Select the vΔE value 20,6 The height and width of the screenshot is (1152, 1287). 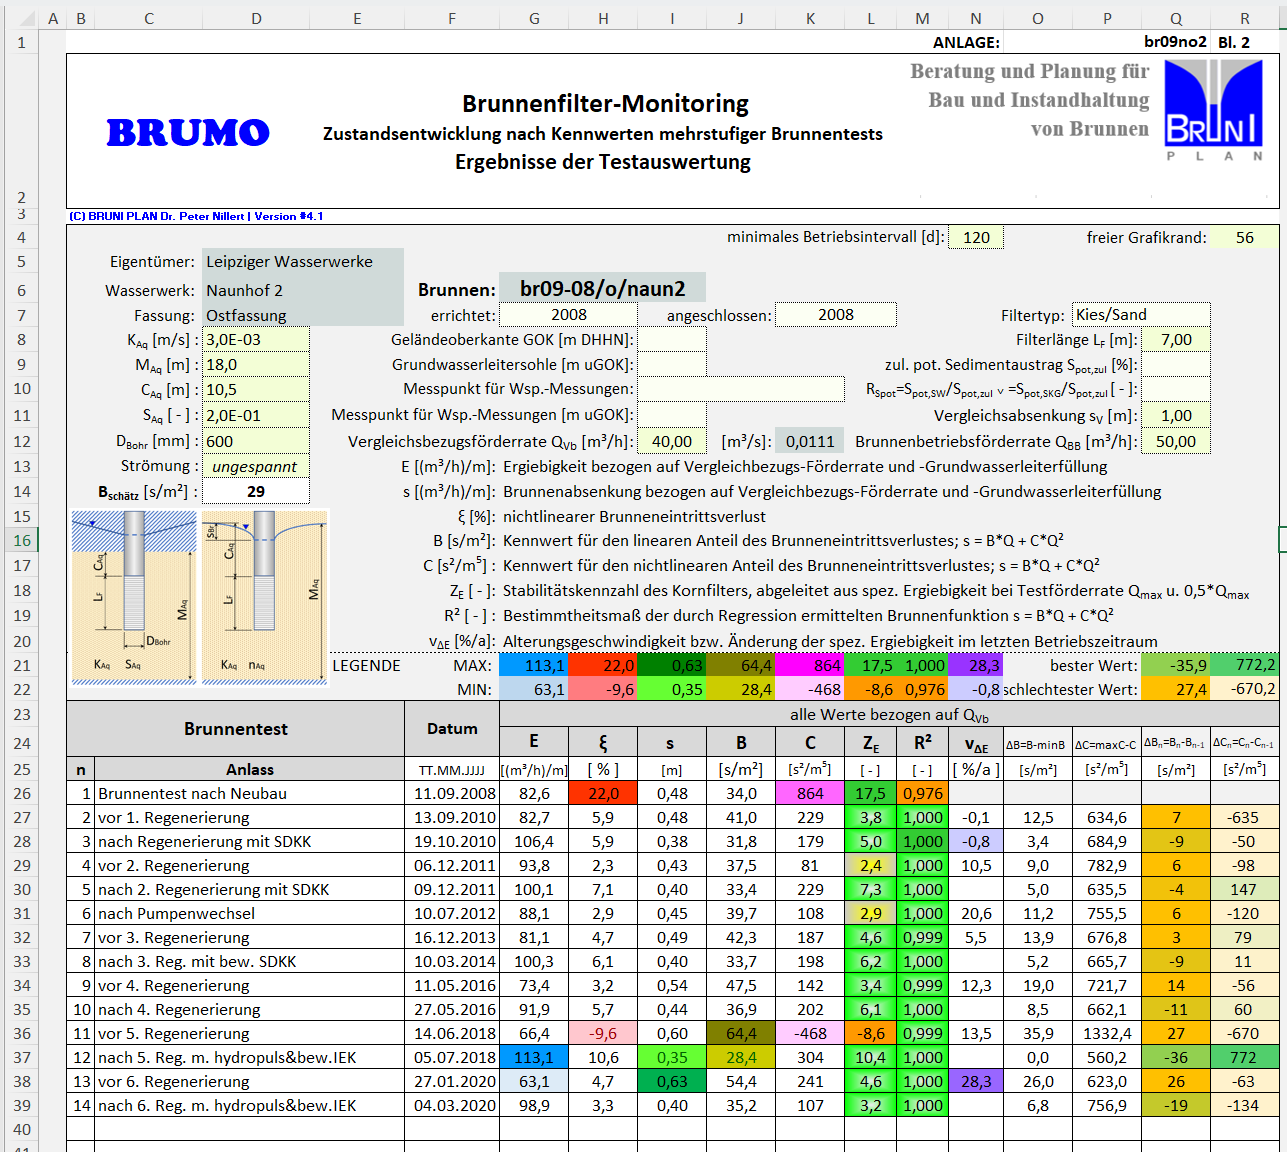point(975,913)
